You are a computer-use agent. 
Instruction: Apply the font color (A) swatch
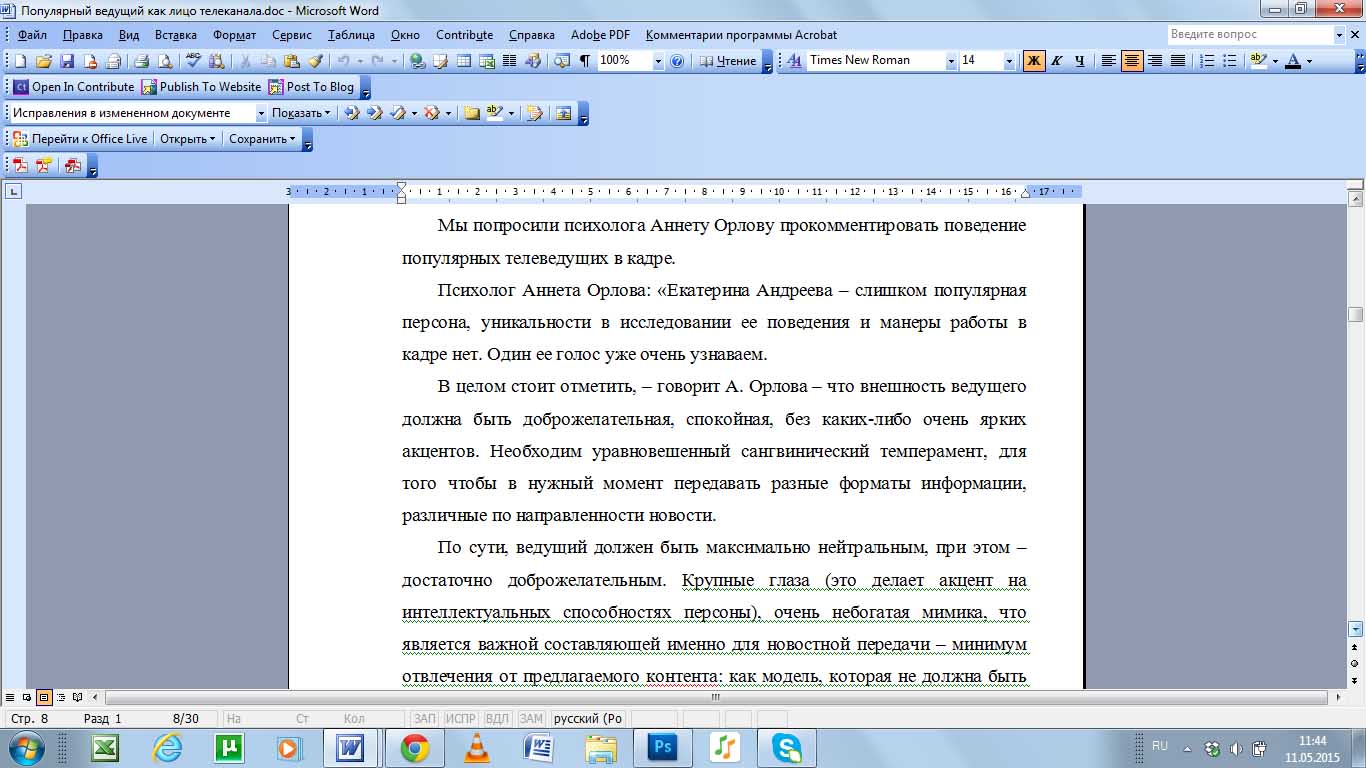[1293, 61]
